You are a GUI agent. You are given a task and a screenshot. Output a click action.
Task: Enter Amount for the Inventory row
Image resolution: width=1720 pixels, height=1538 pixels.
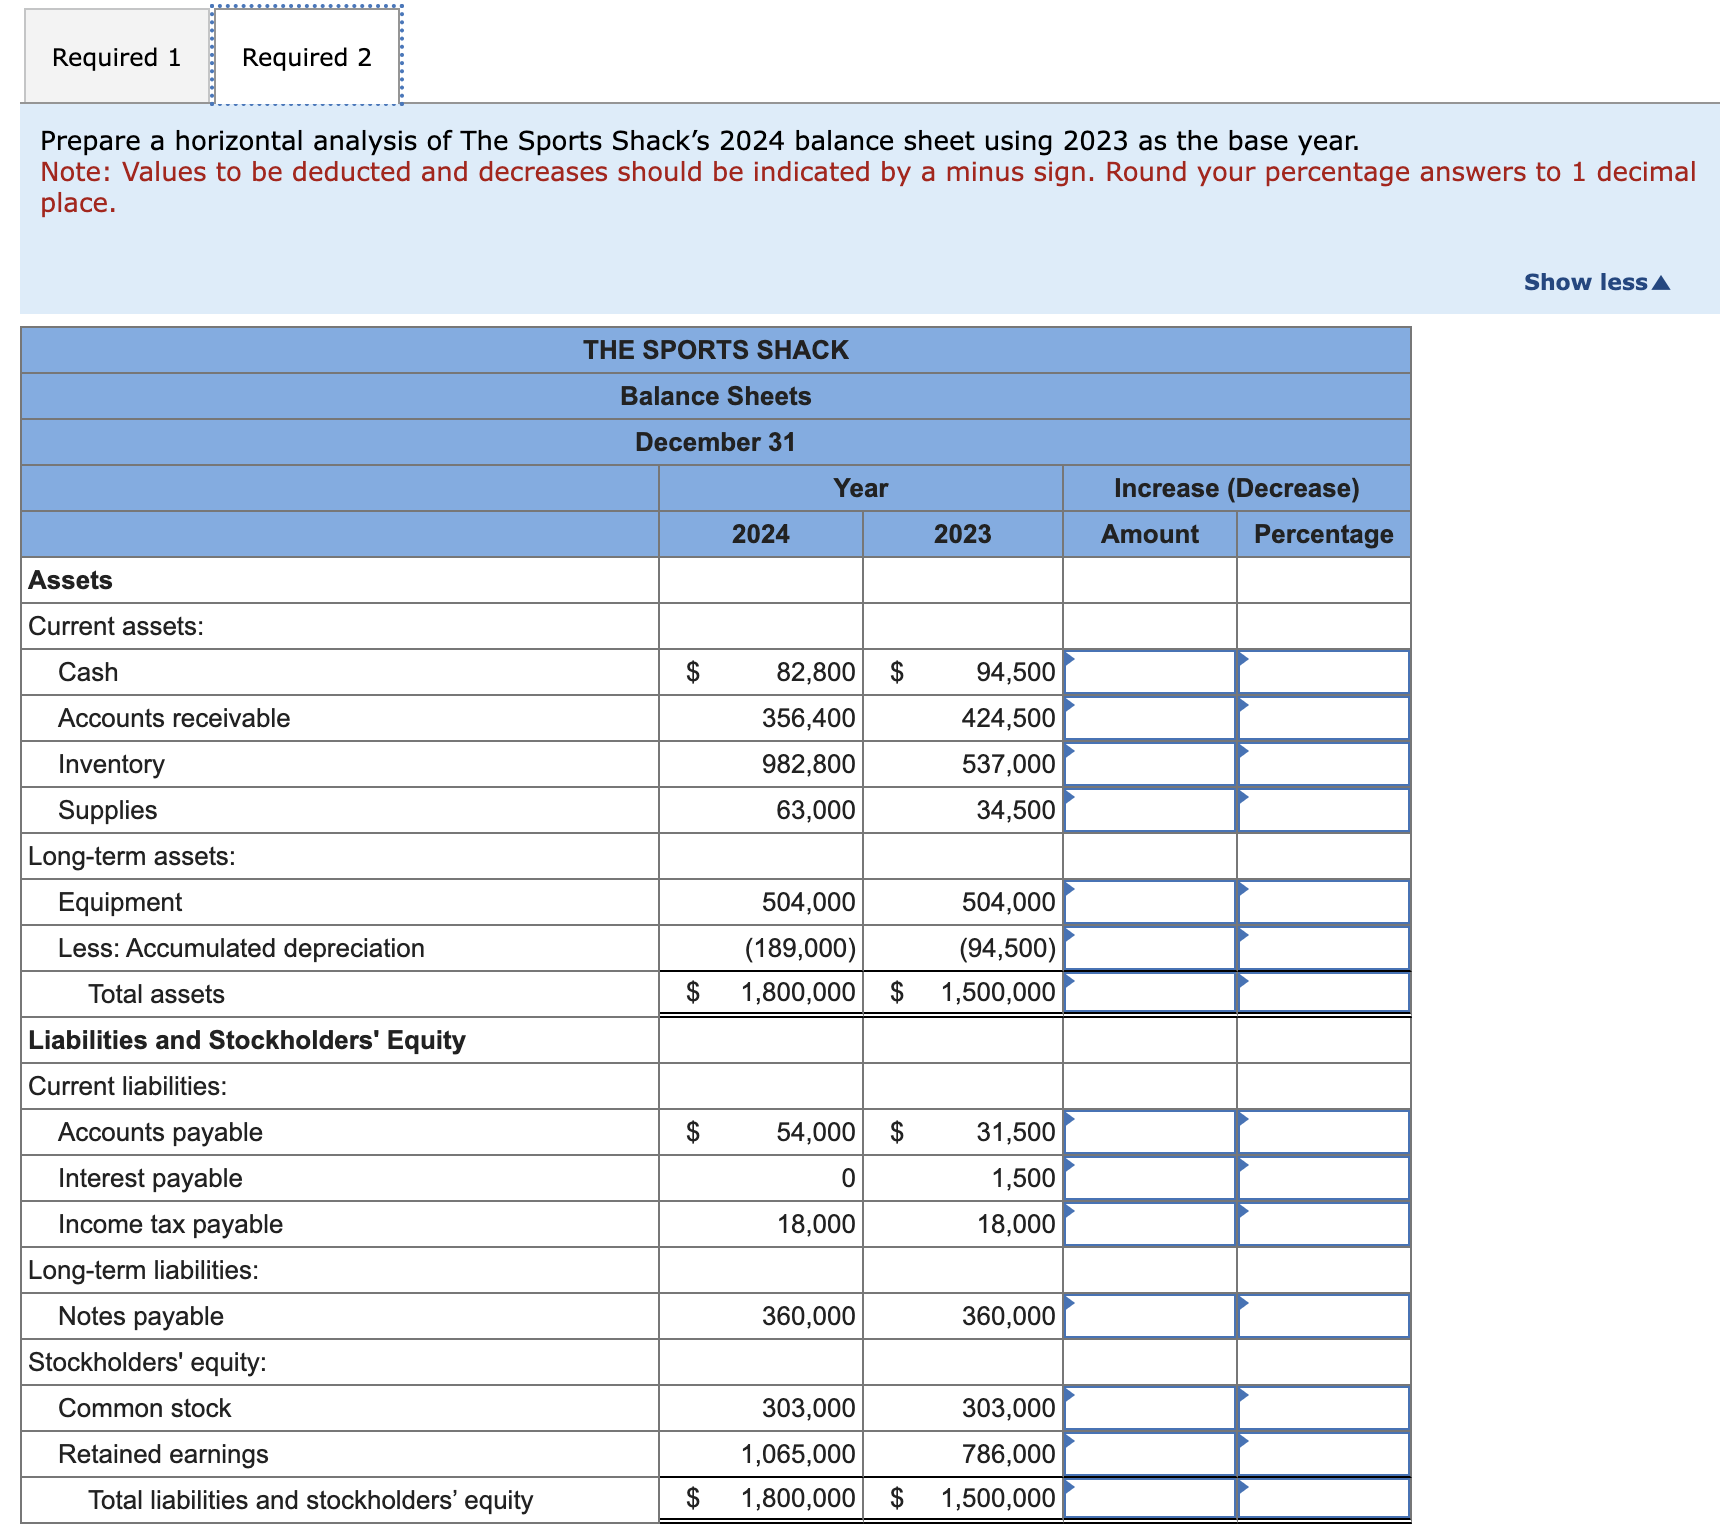(1150, 764)
